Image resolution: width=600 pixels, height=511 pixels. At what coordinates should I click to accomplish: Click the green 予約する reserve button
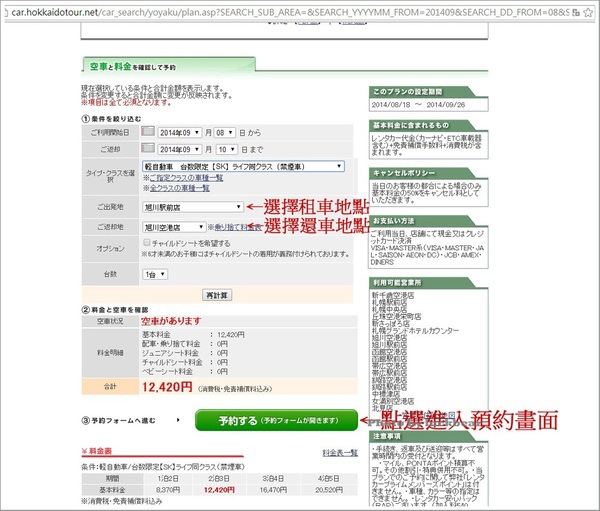tap(276, 420)
